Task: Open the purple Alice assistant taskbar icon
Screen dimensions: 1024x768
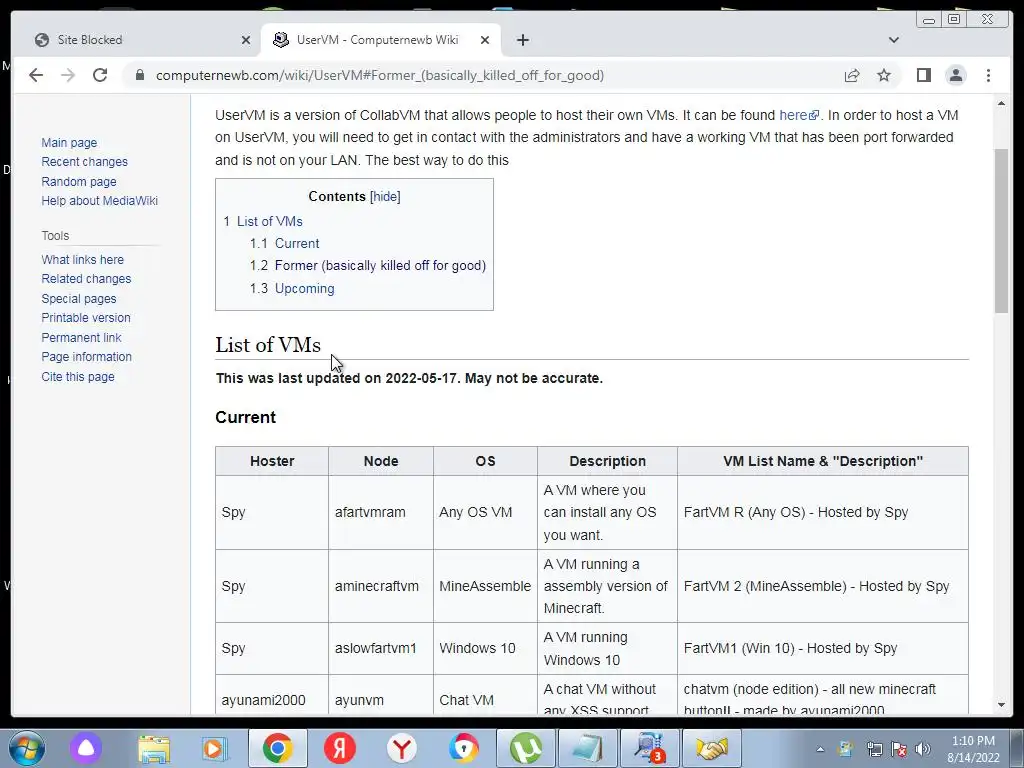Action: click(x=86, y=748)
